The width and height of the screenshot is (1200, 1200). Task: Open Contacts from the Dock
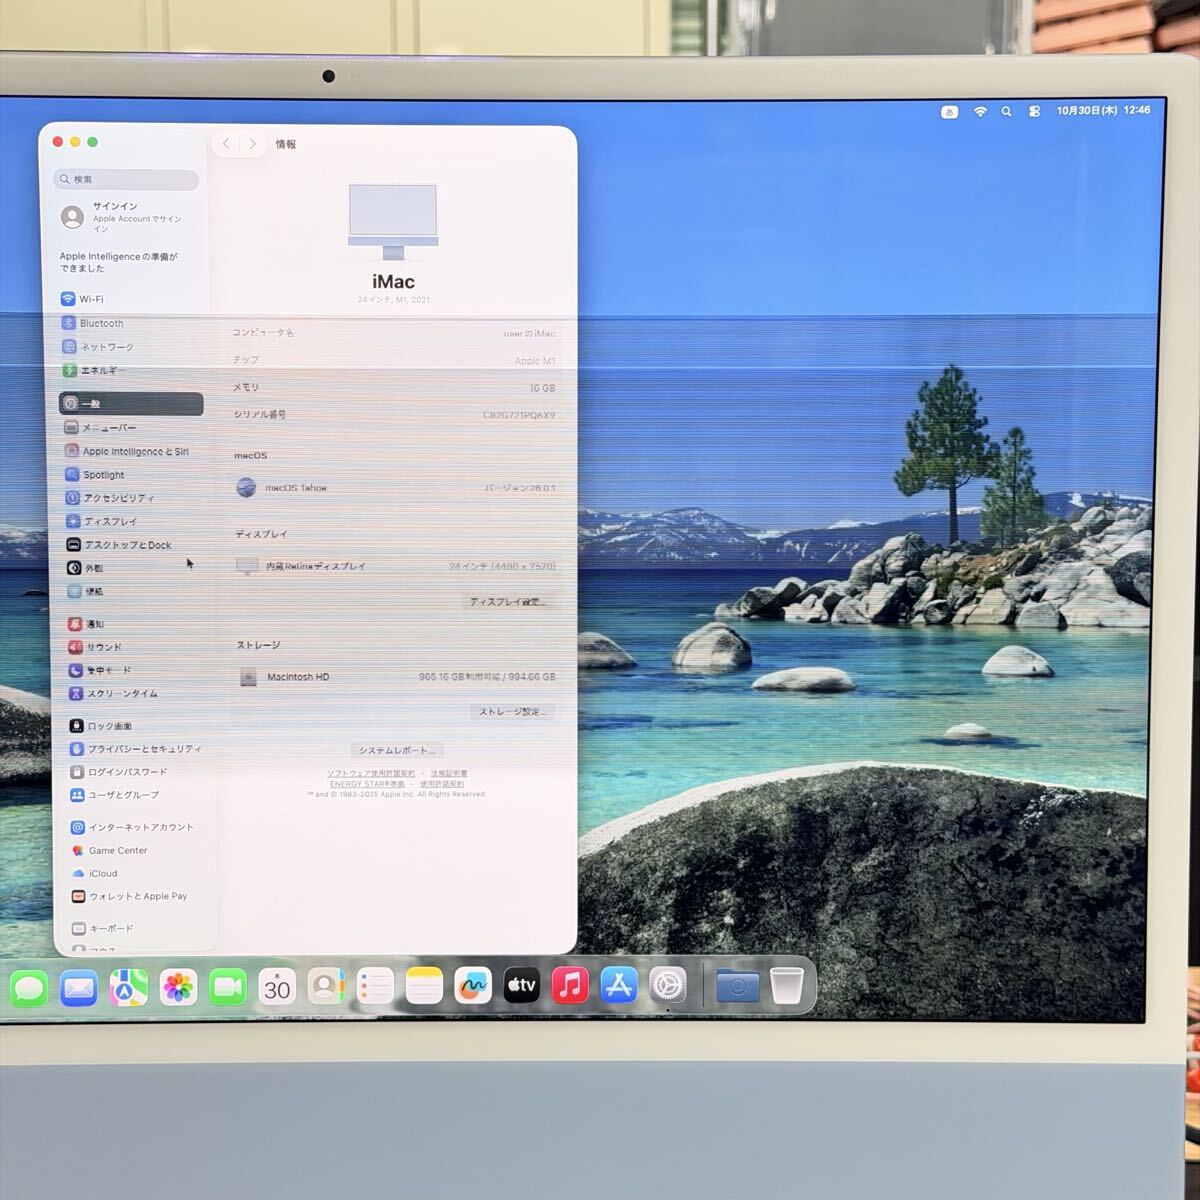point(326,987)
